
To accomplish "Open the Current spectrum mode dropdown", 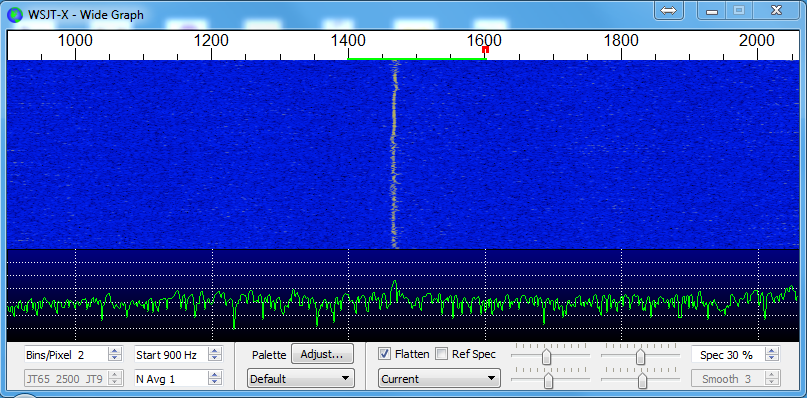I will pos(439,379).
